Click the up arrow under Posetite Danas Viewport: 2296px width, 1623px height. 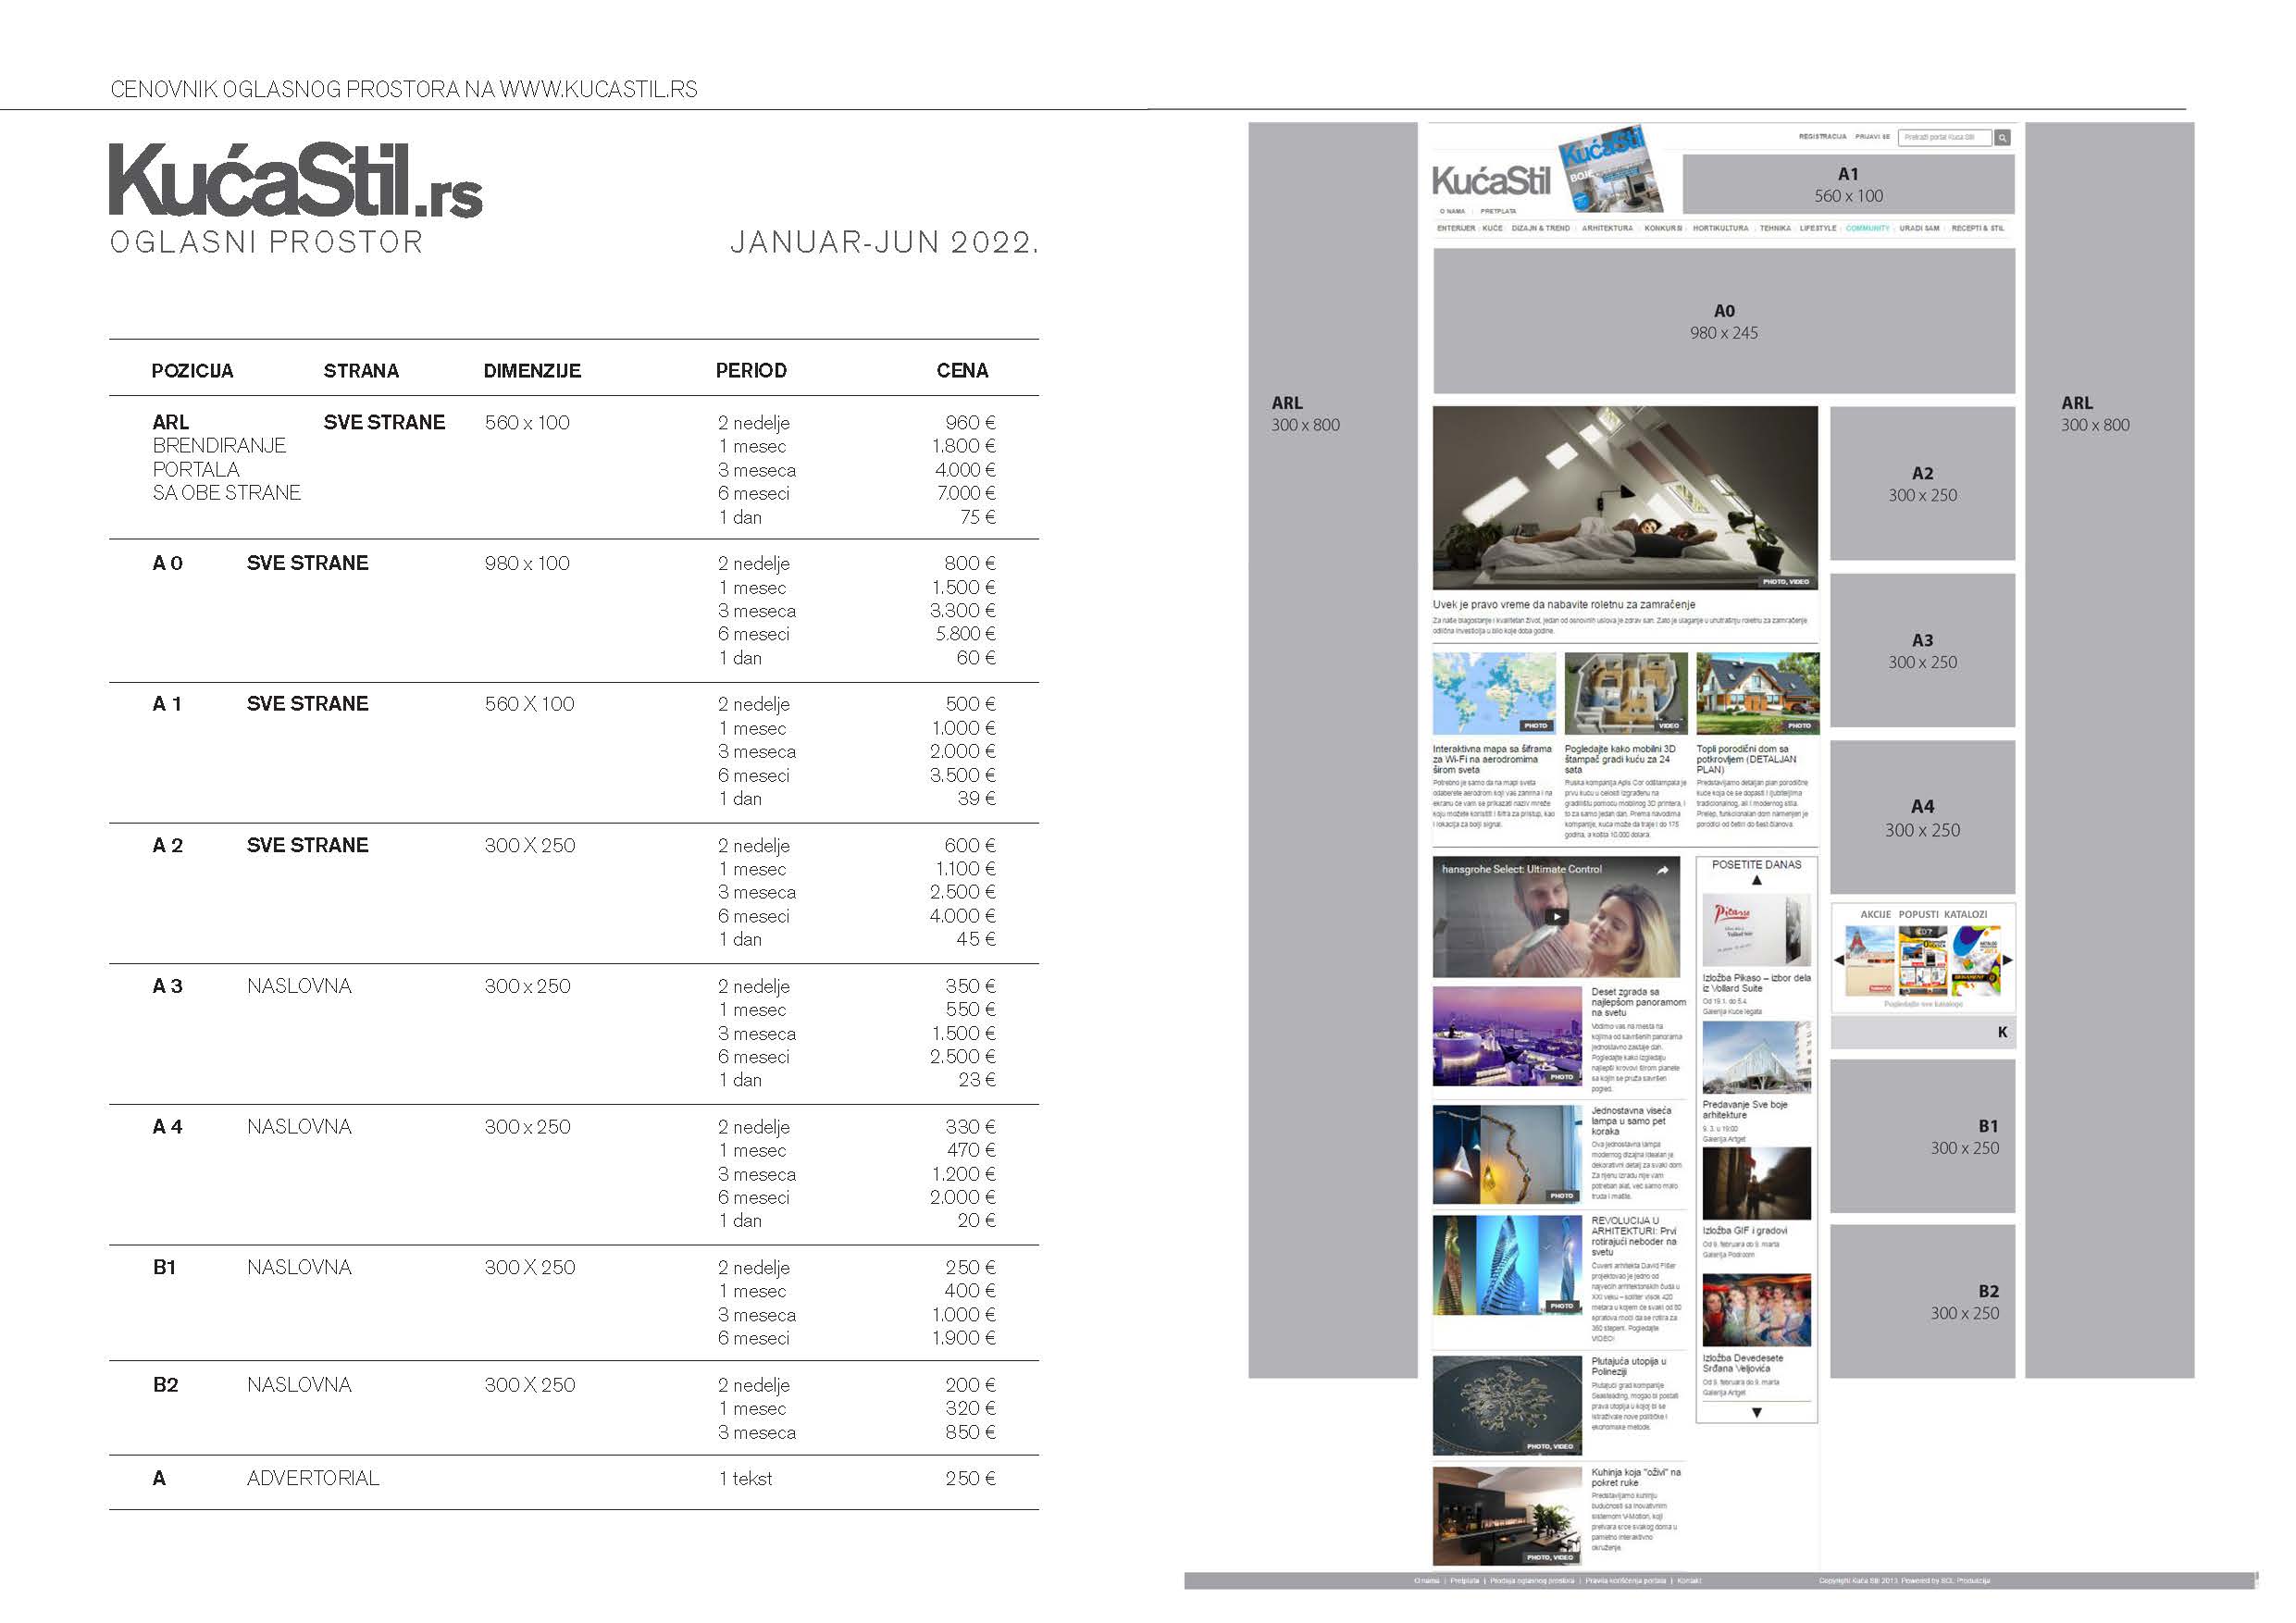pyautogui.click(x=1756, y=881)
